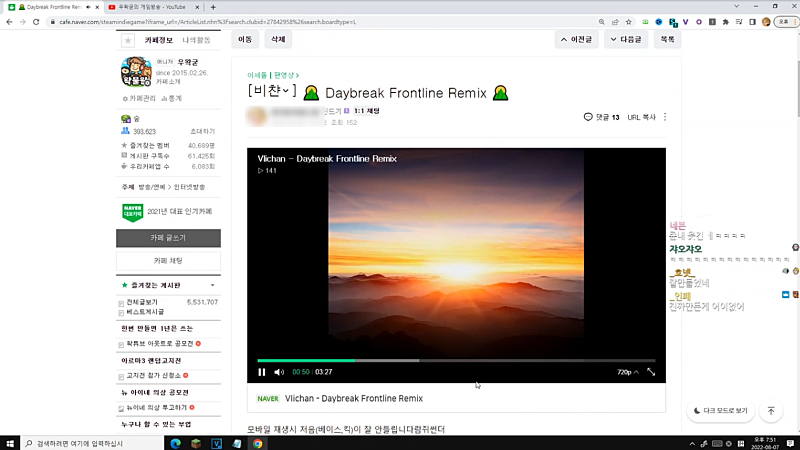Open the 720p quality selector
This screenshot has height=450, width=800.
626,372
